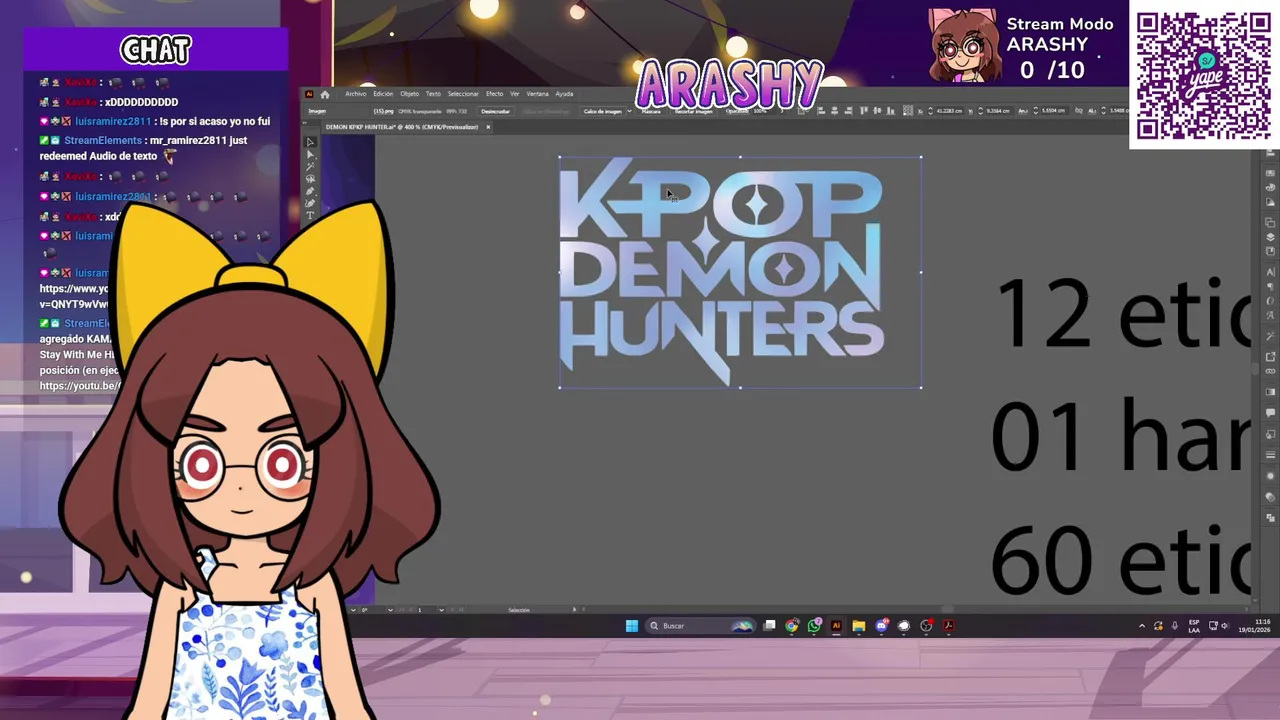Viewport: 1280px width, 720px height.
Task: Open Task View on the taskbar
Action: [x=769, y=626]
